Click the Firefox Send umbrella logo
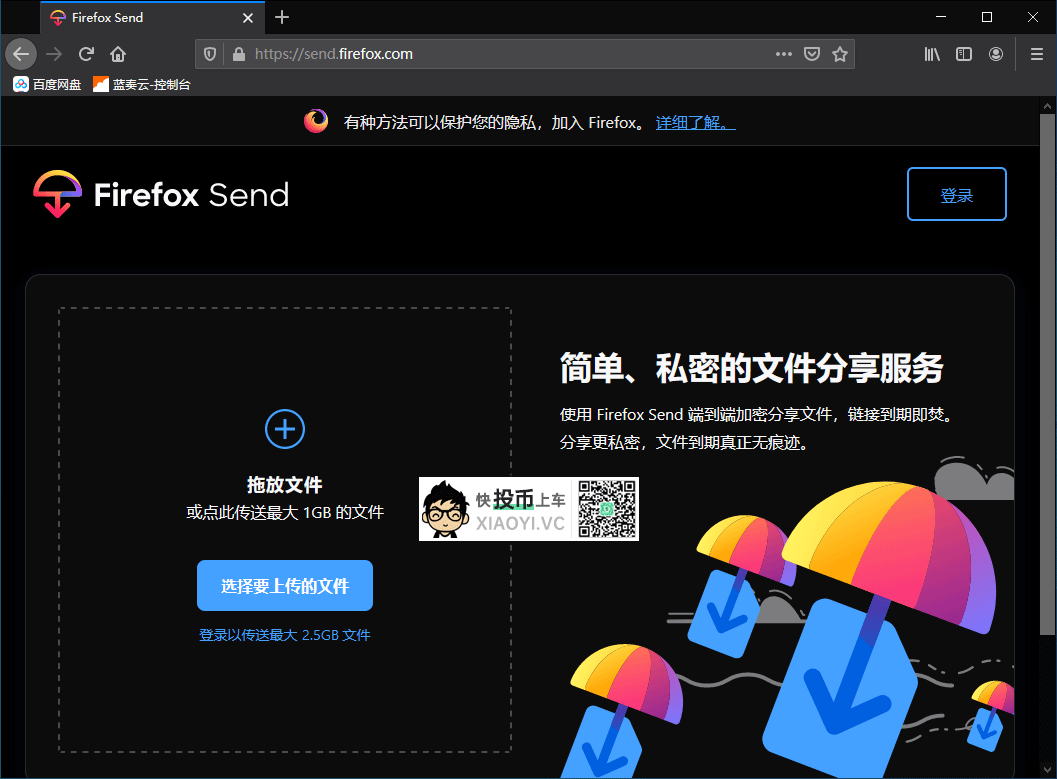This screenshot has height=779, width=1057. click(58, 194)
